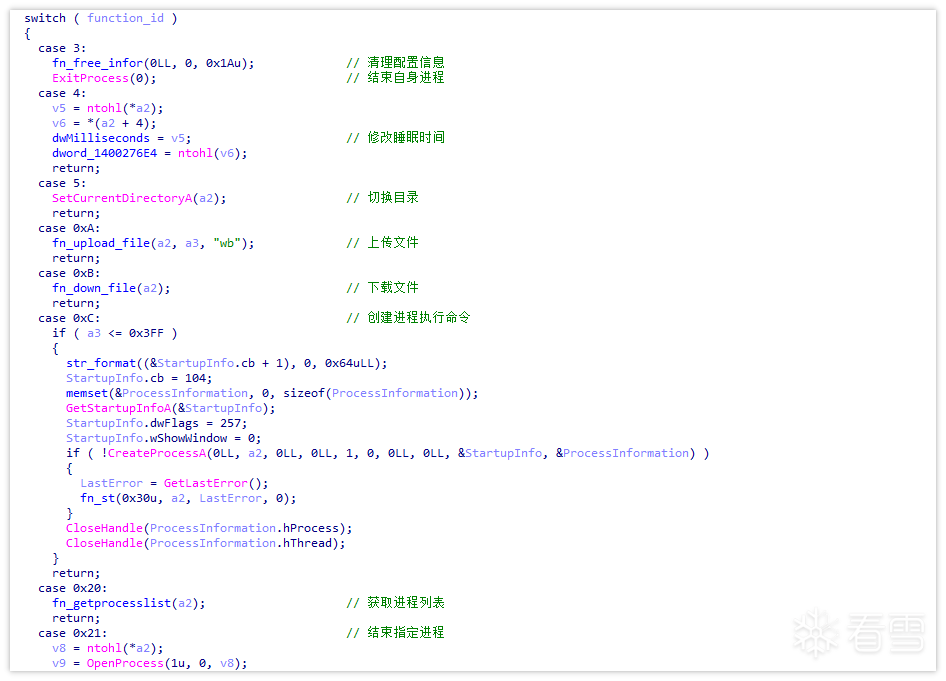
Task: Click the GetLastError call
Action: (216, 483)
